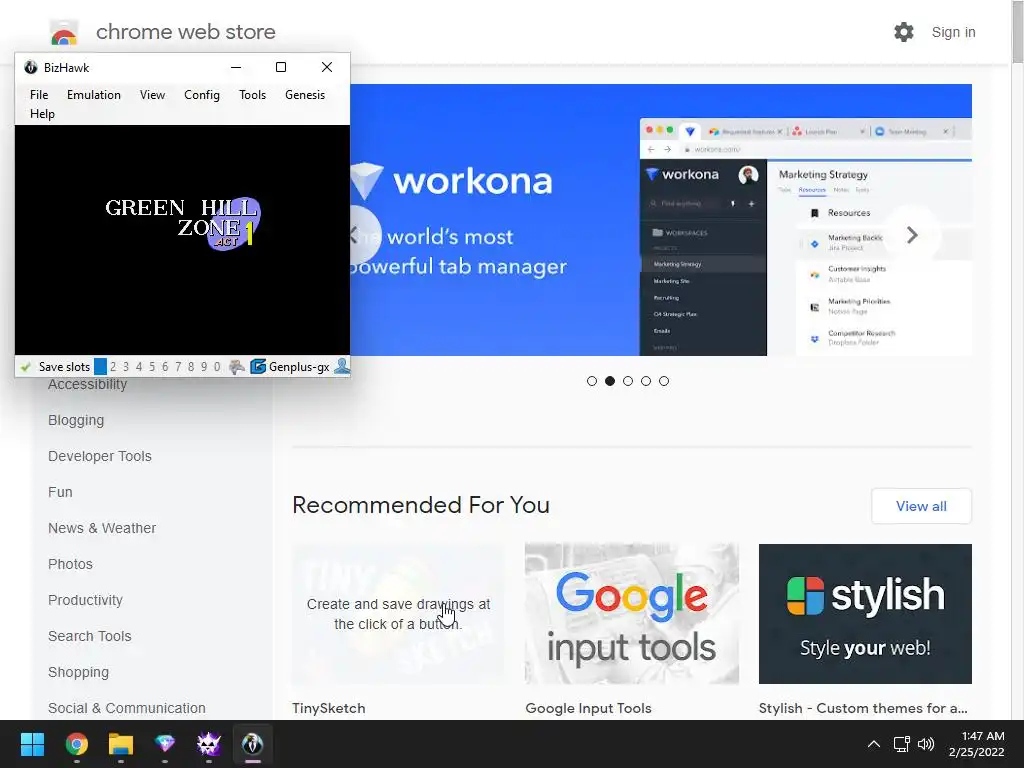The image size is (1024, 768).
Task: Open the Accessibility category
Action: point(88,385)
